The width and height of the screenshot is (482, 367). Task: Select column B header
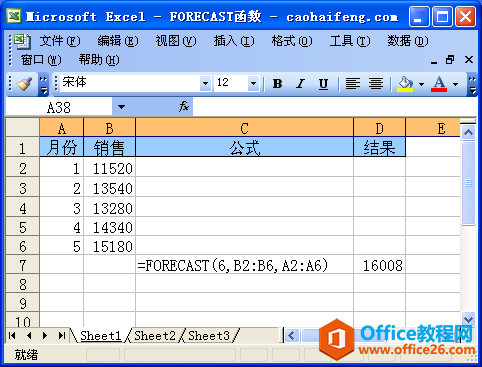coord(110,128)
